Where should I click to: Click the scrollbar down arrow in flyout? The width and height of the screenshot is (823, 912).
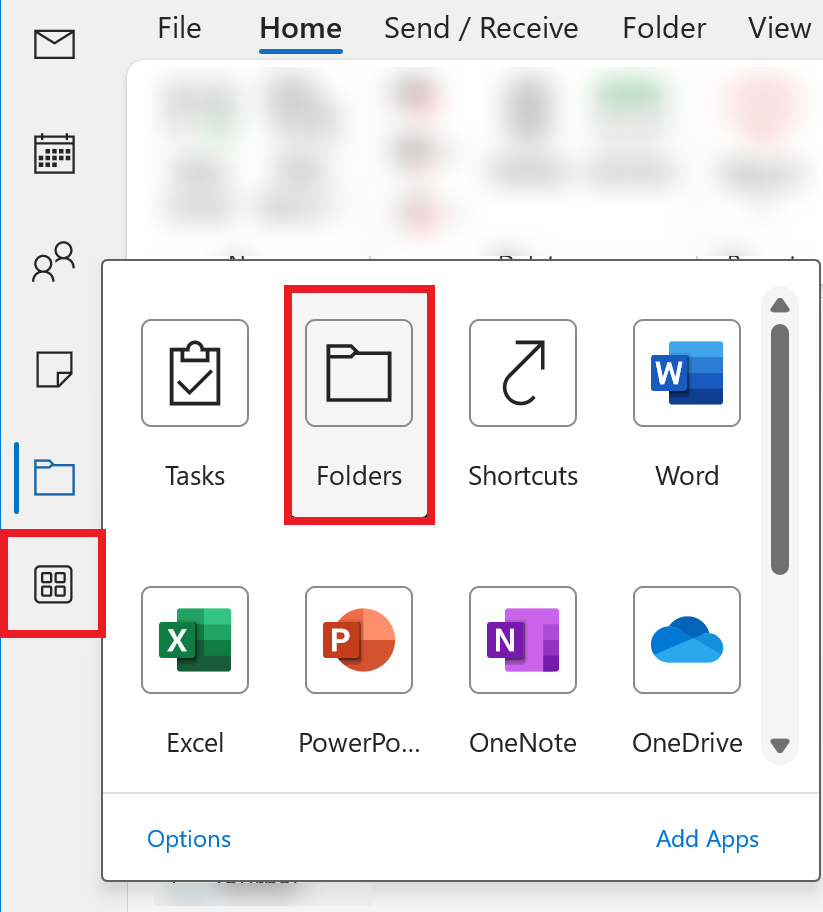(x=781, y=745)
